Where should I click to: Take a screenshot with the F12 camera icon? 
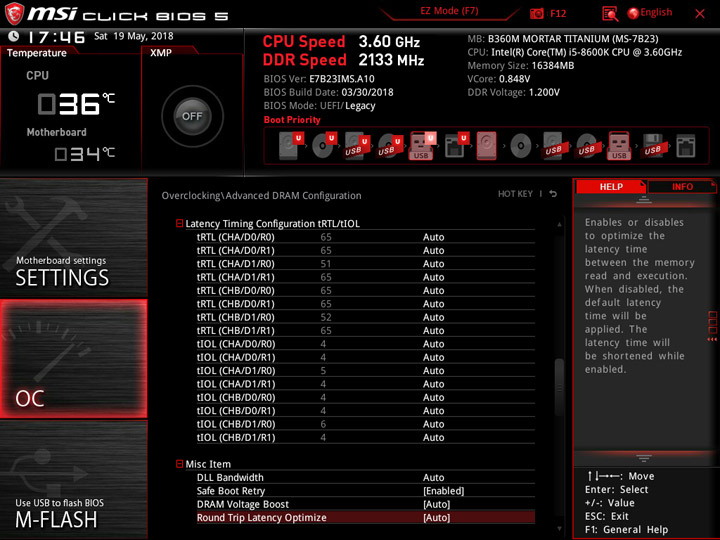536,14
